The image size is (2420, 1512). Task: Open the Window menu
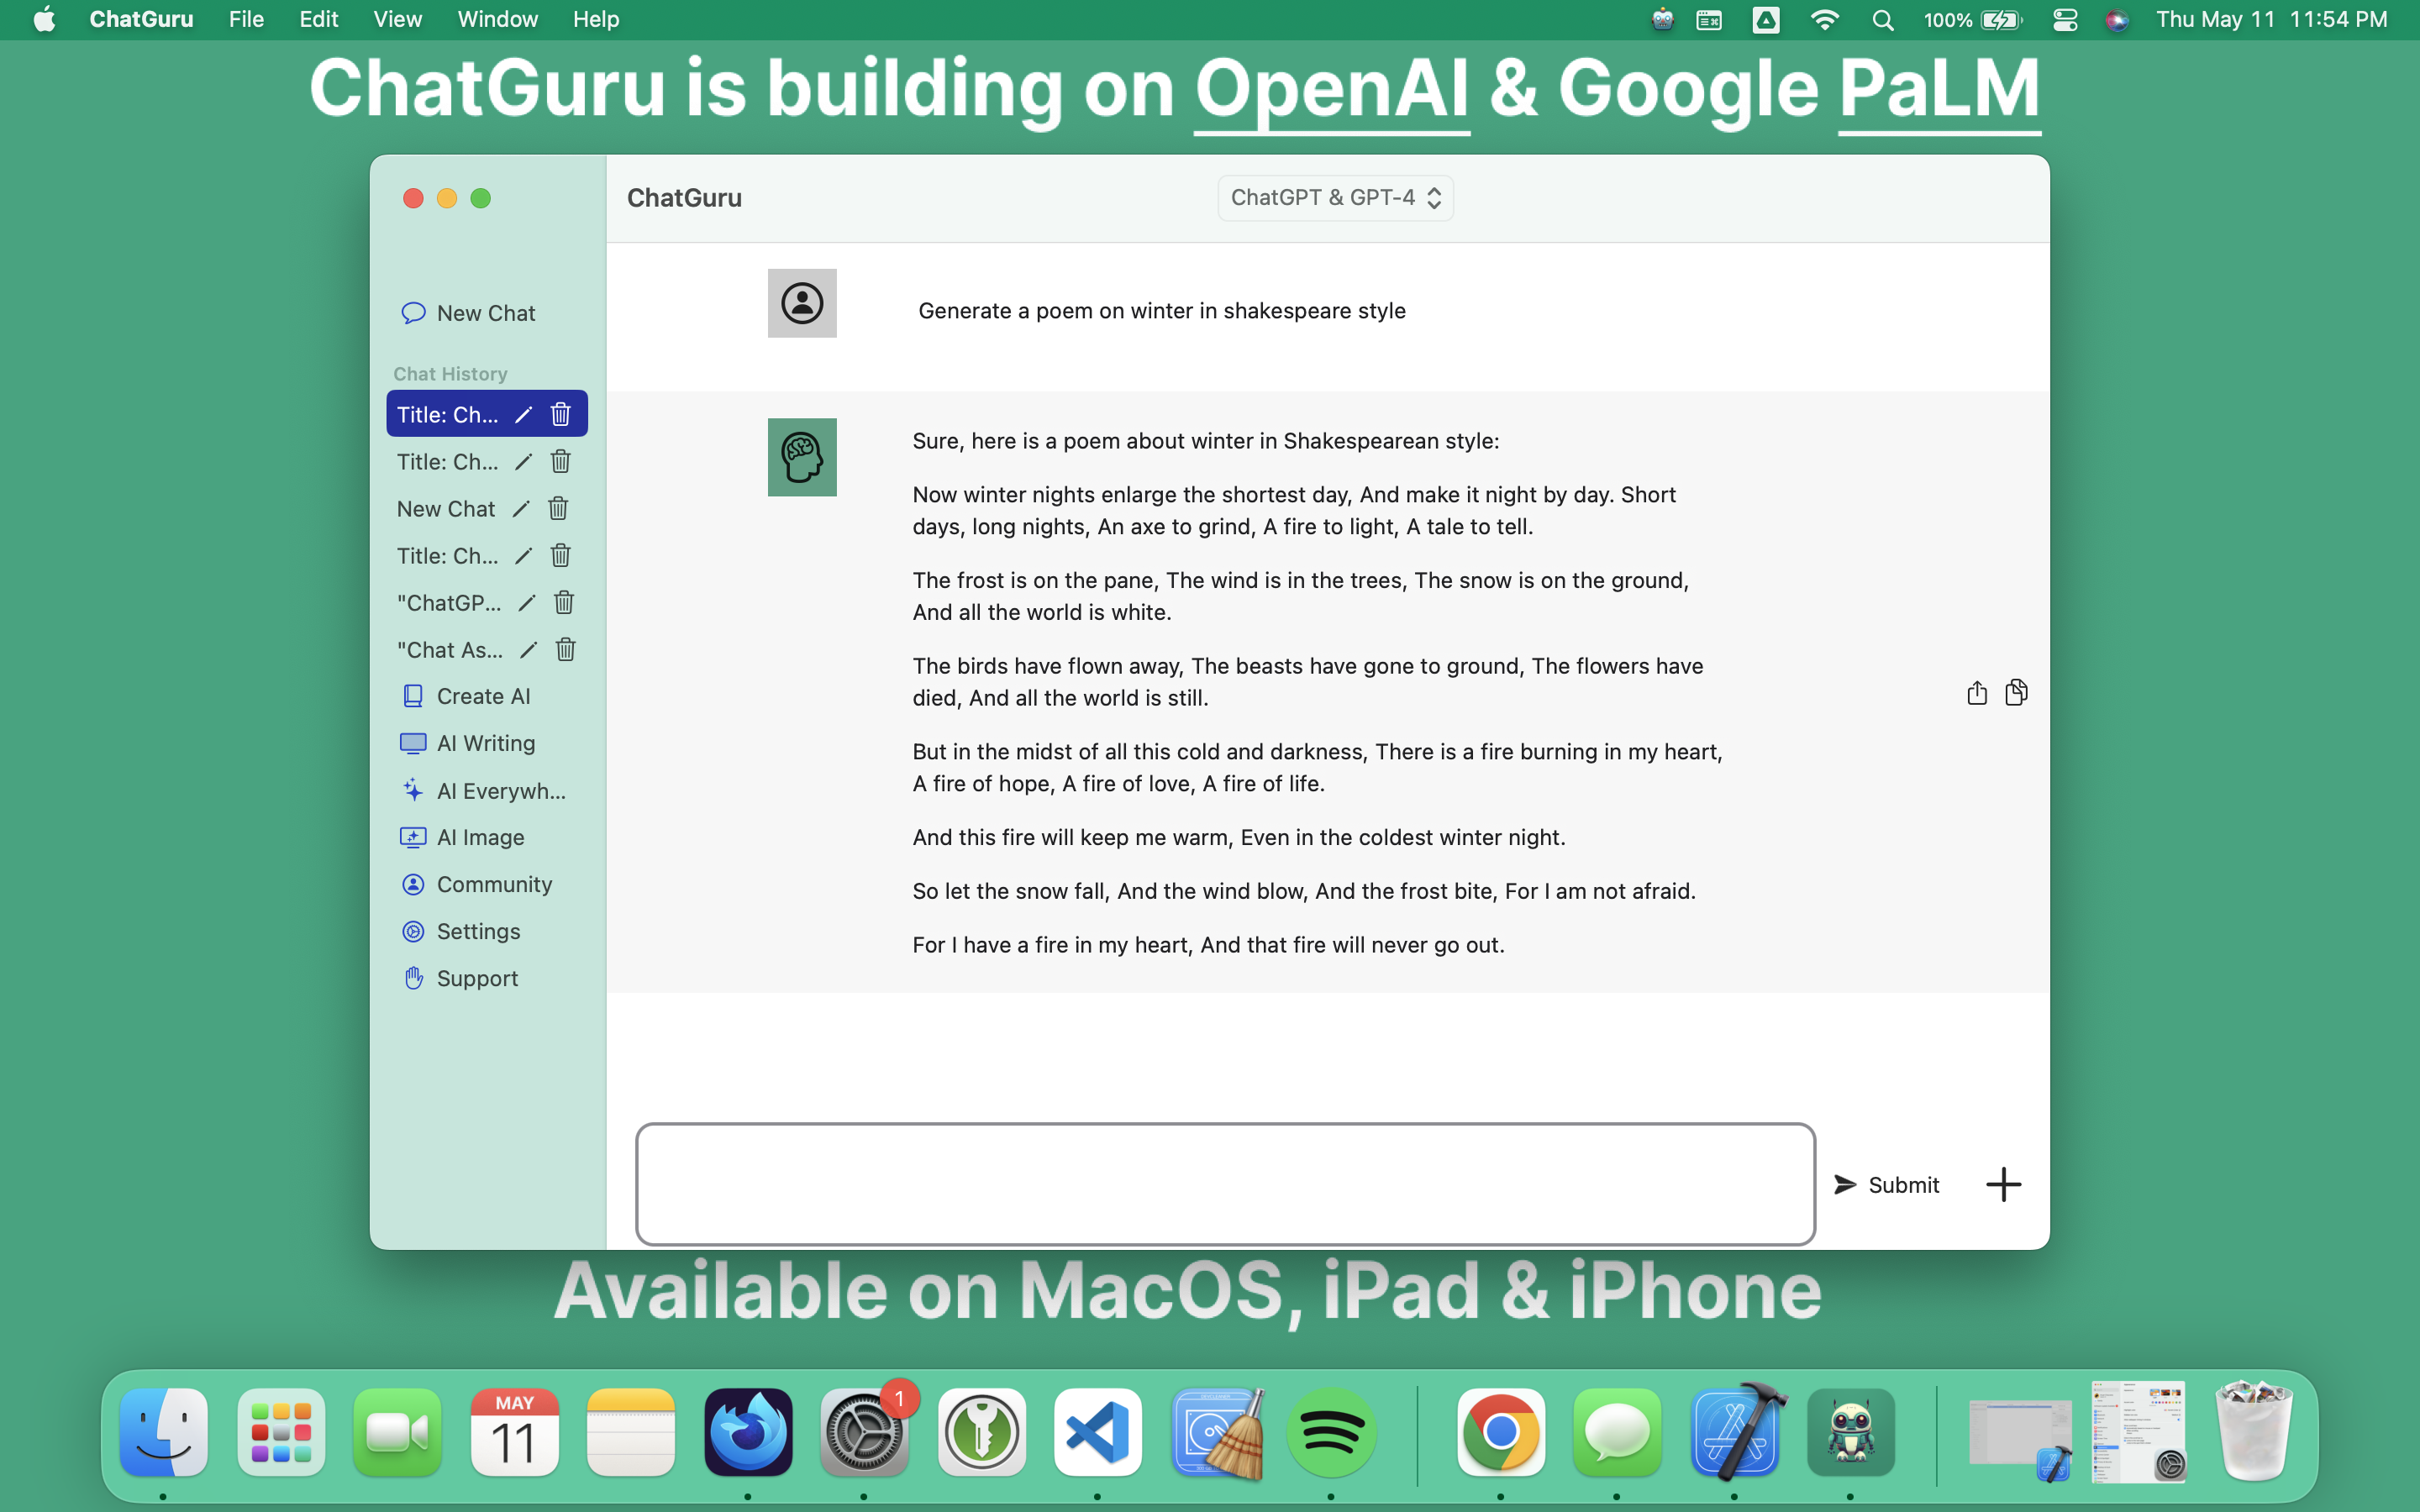(x=498, y=19)
